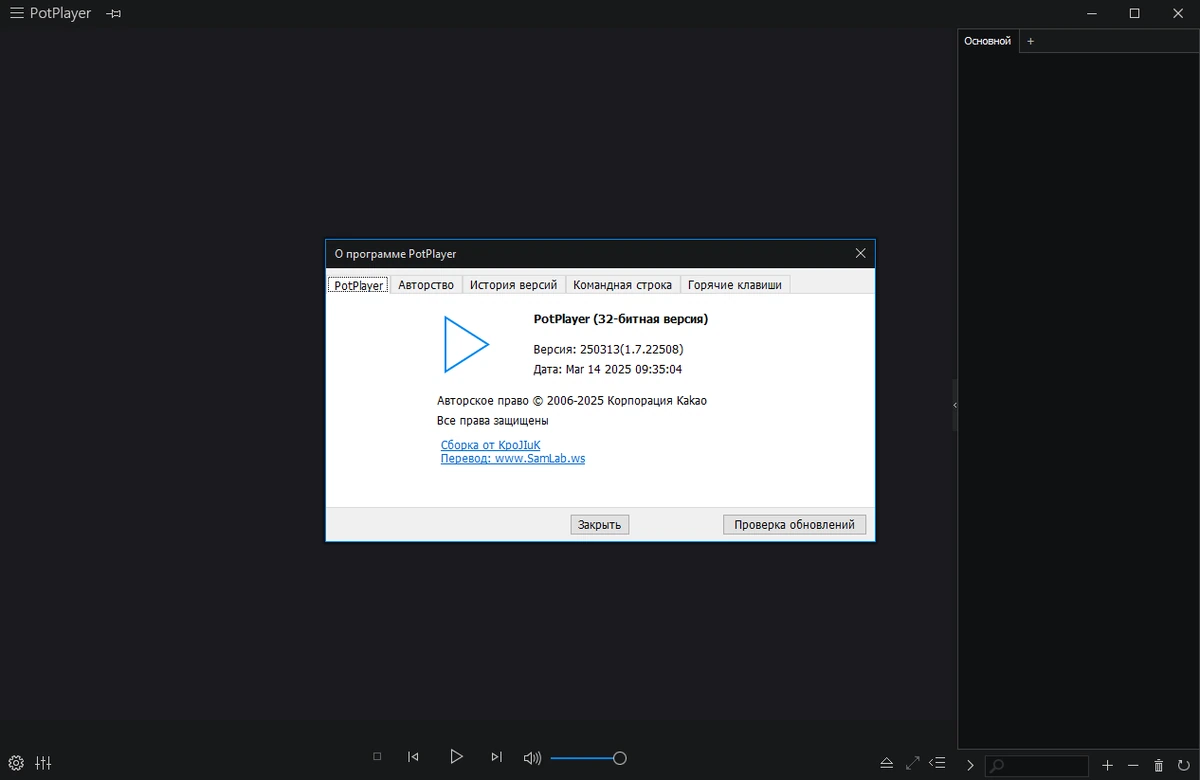This screenshot has width=1200, height=780.
Task: Open the Перевод: www.SamLab.ws link
Action: (513, 458)
